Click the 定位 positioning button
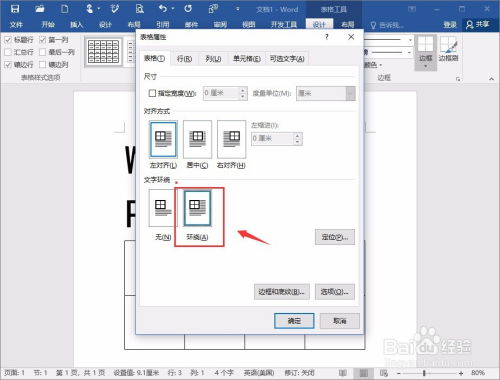 (335, 237)
